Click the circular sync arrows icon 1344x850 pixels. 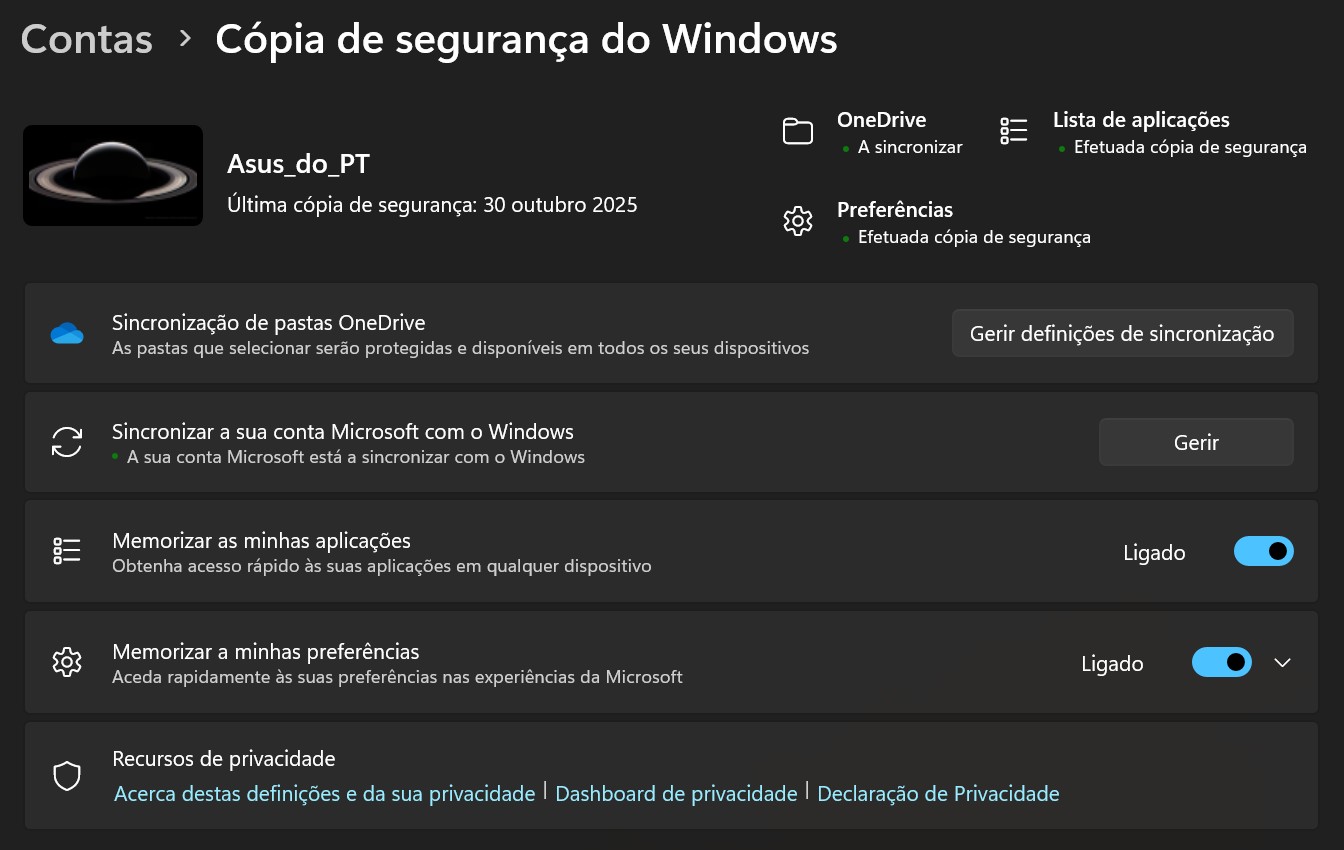pyautogui.click(x=66, y=442)
